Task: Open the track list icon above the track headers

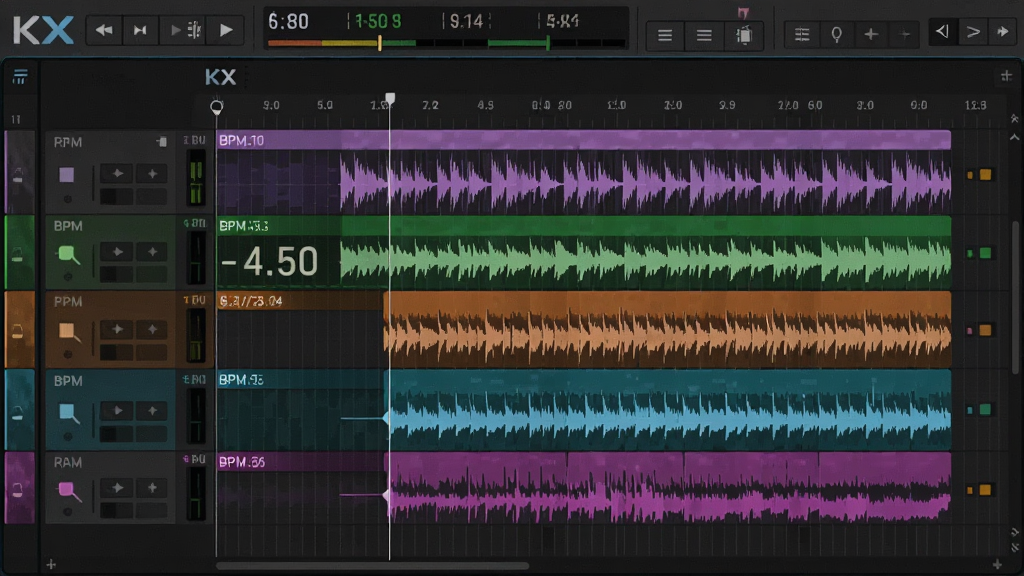Action: pos(20,76)
